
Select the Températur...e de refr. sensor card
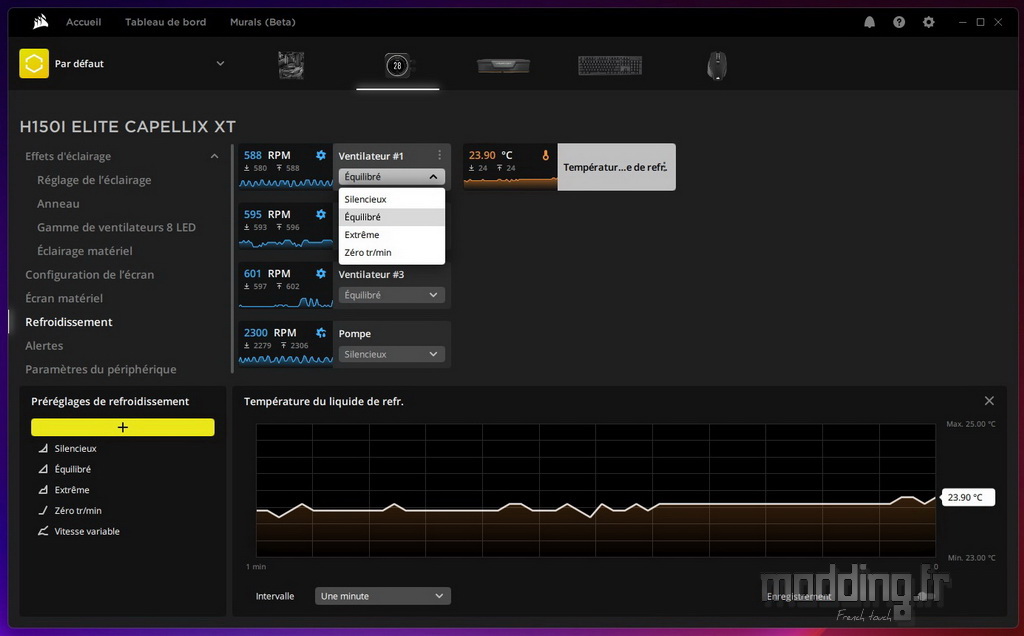point(616,167)
